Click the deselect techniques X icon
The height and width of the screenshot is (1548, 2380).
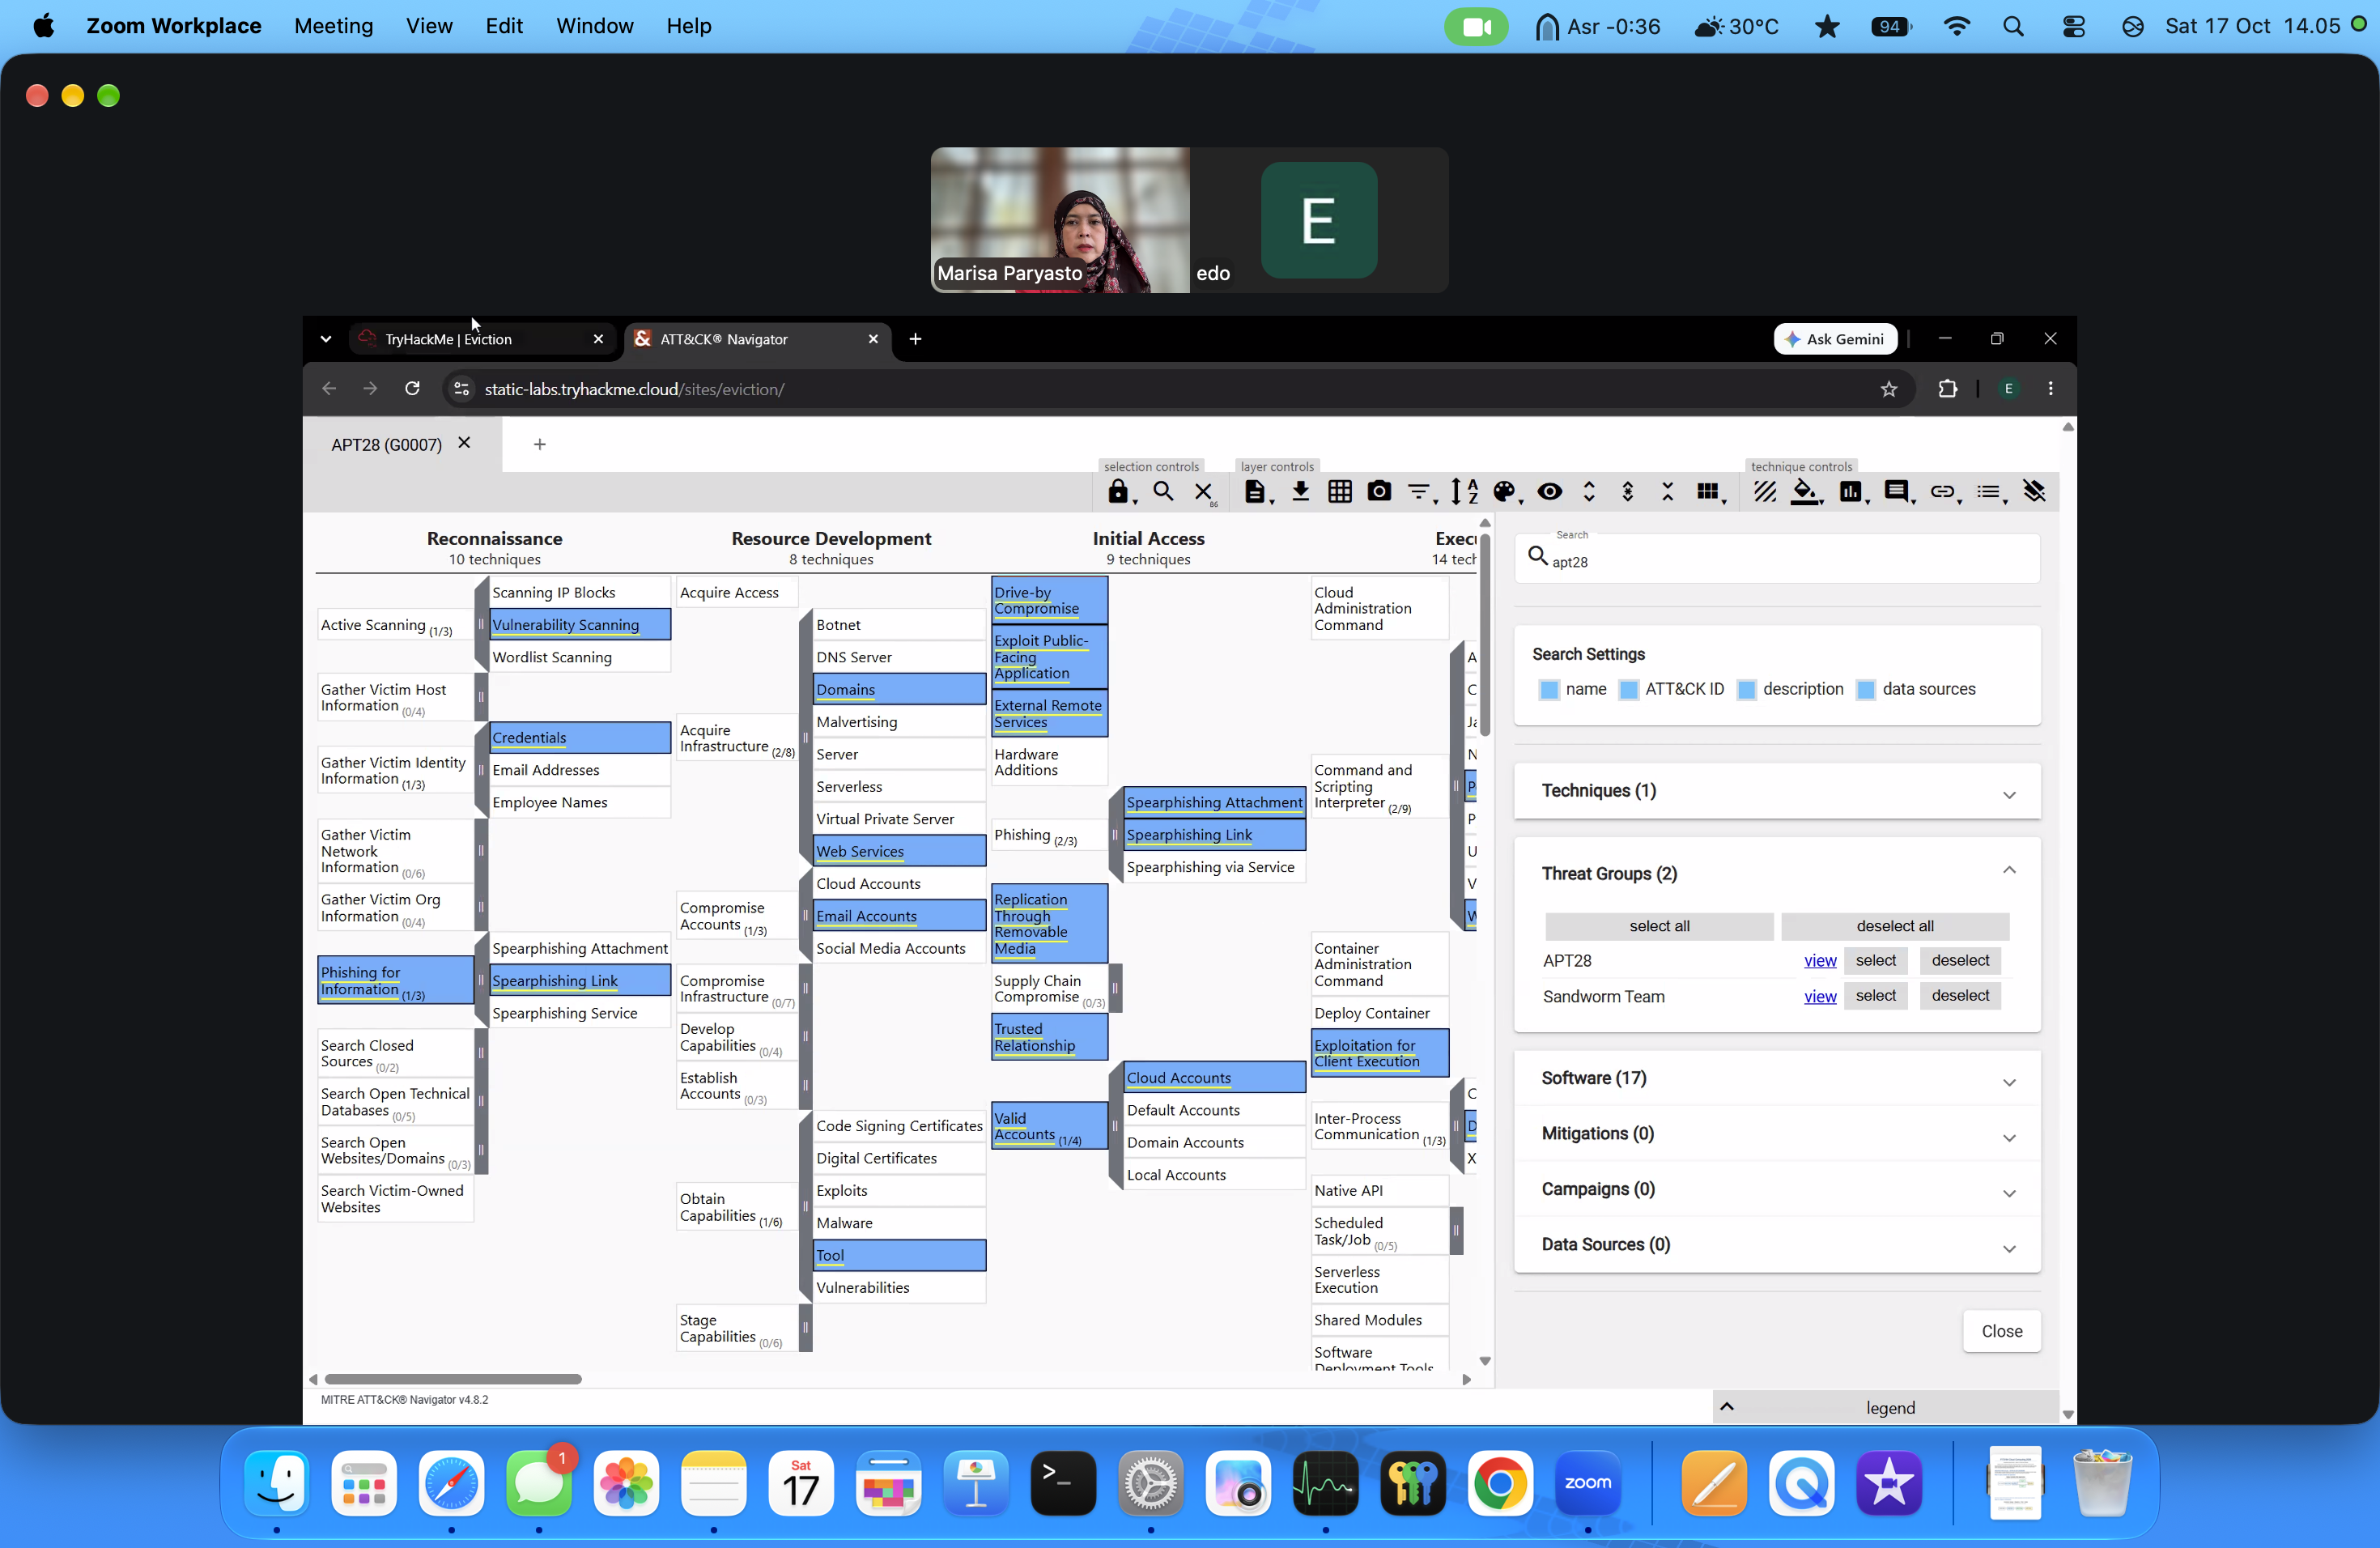pos(1203,491)
